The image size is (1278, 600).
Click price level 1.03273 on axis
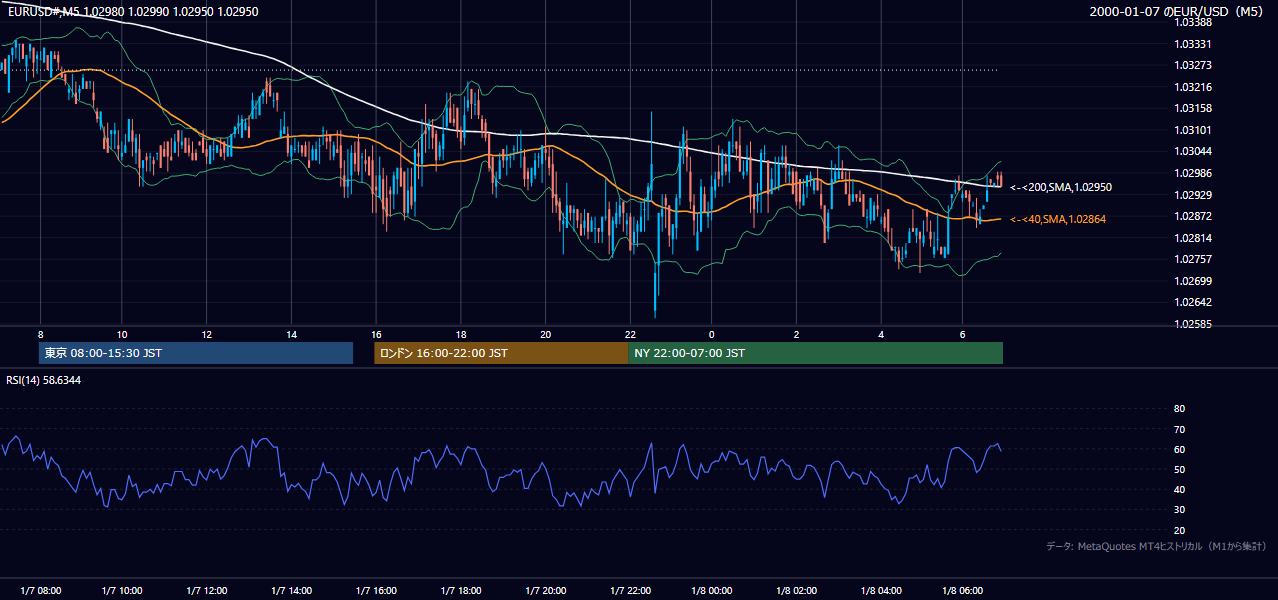(x=1195, y=65)
